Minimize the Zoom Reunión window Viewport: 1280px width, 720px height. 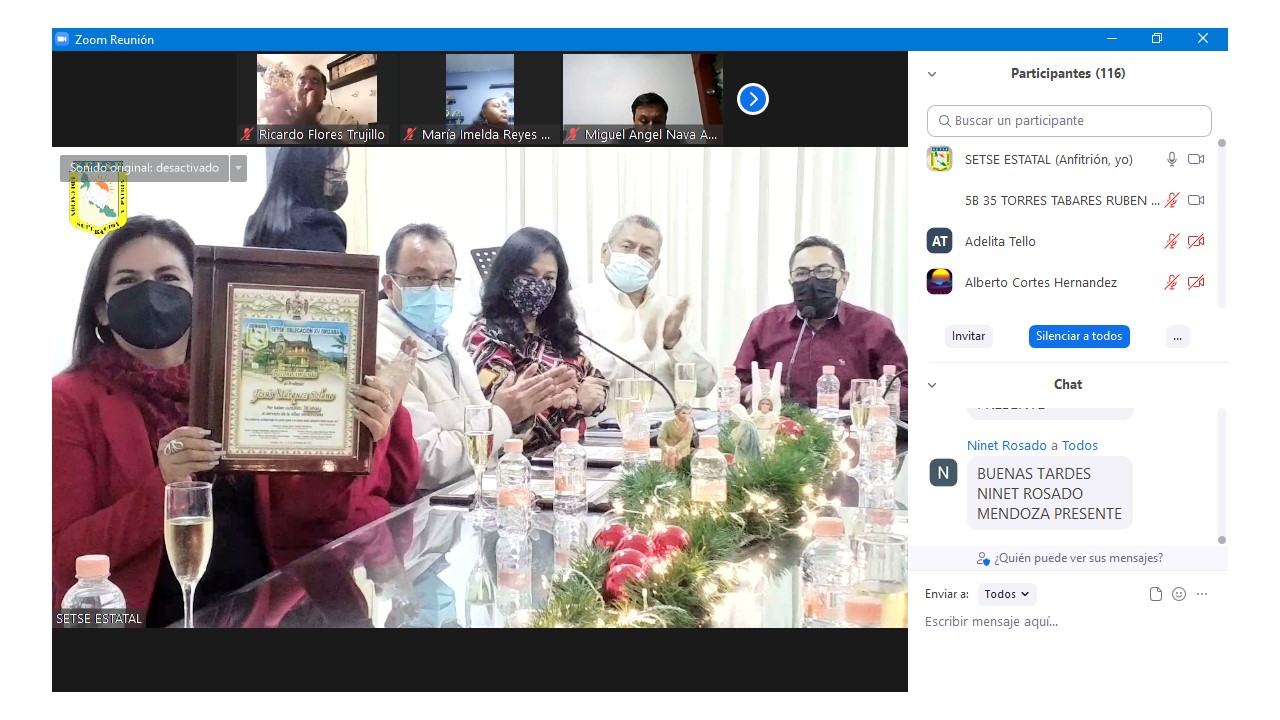click(x=1112, y=39)
